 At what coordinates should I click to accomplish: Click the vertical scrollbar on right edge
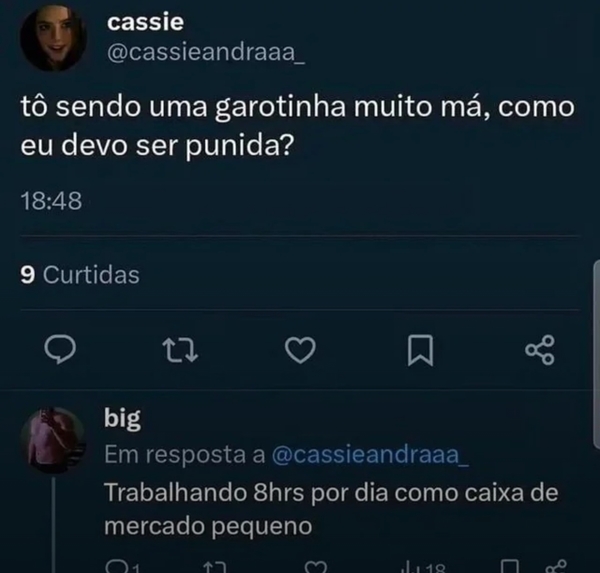(597, 354)
